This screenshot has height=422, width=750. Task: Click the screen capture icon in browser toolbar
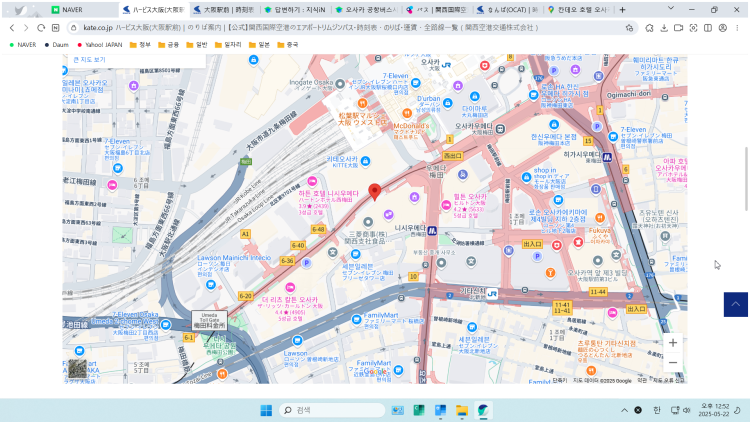[x=693, y=28]
